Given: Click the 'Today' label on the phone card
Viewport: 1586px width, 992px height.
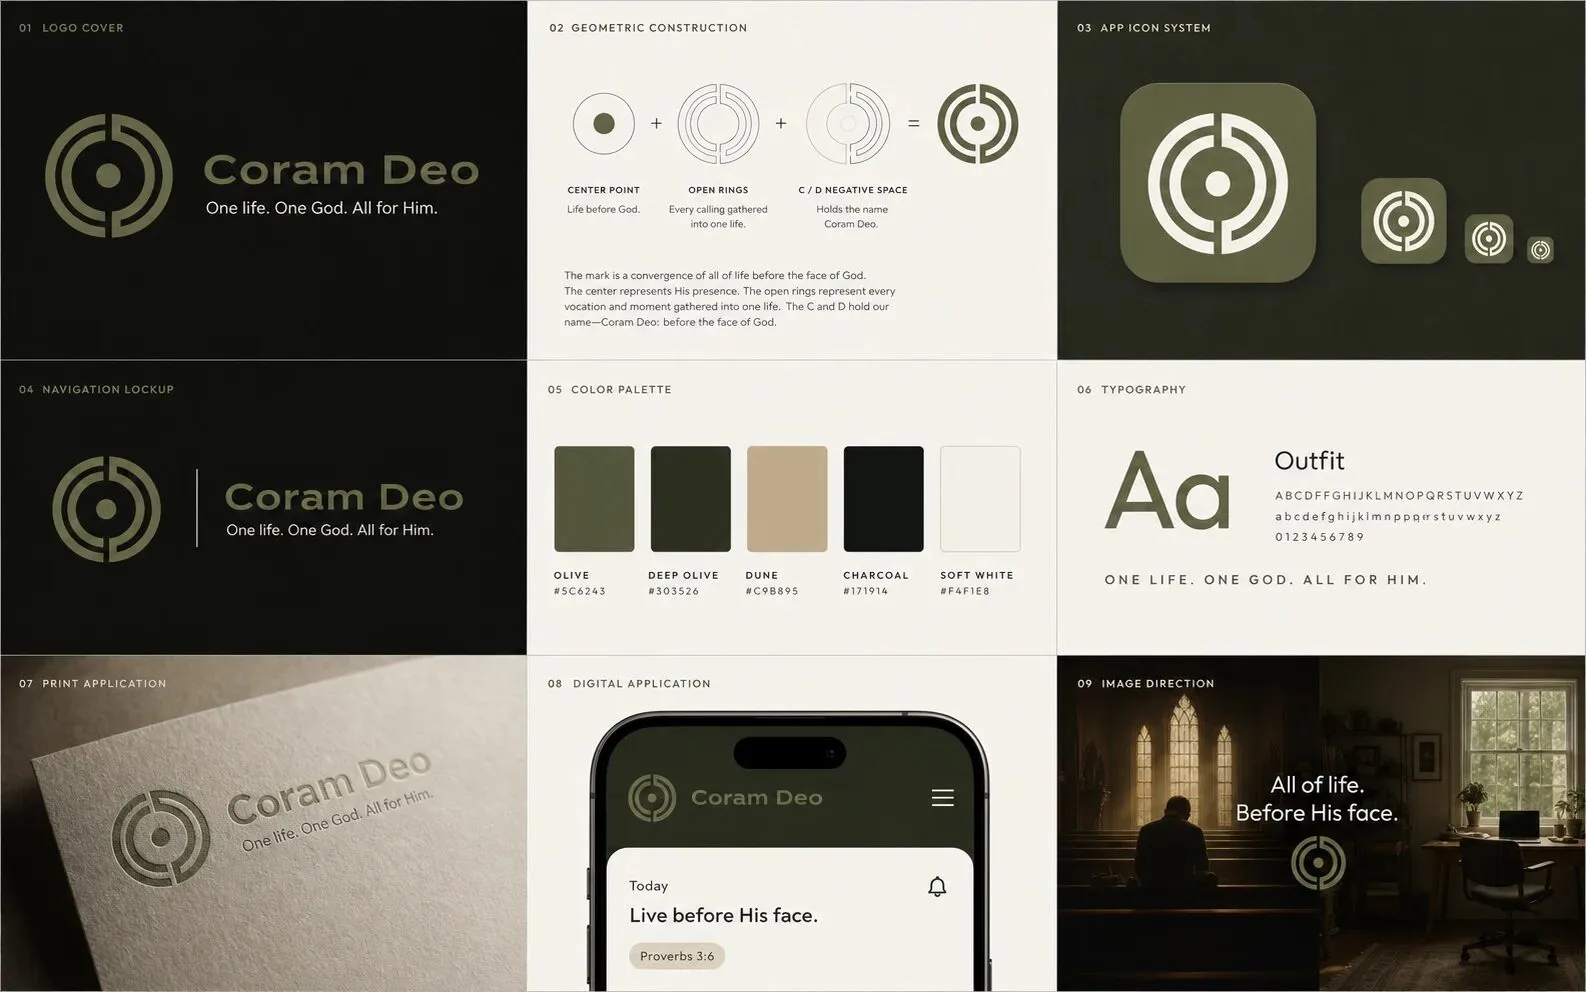Looking at the screenshot, I should (x=648, y=886).
